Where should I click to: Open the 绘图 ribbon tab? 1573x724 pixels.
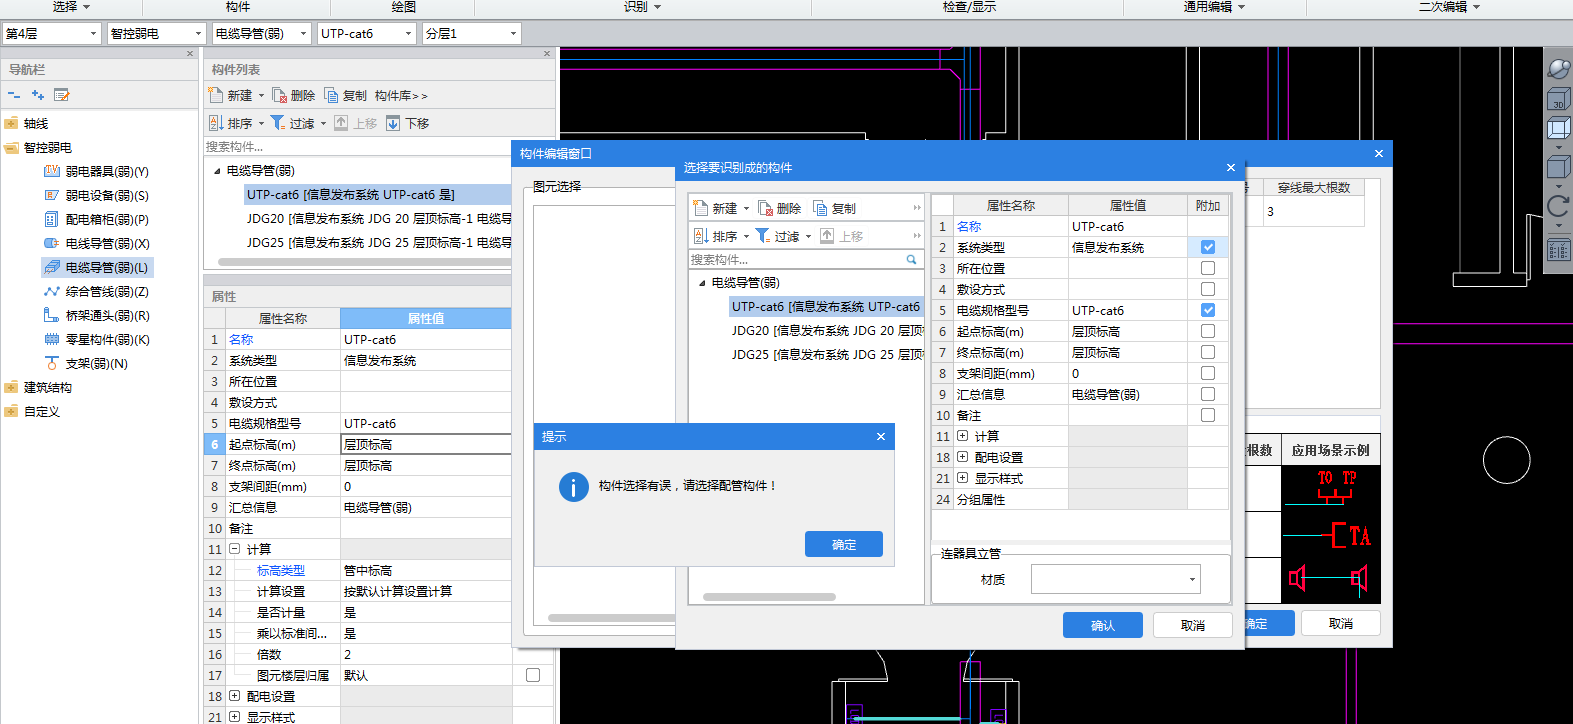click(404, 7)
